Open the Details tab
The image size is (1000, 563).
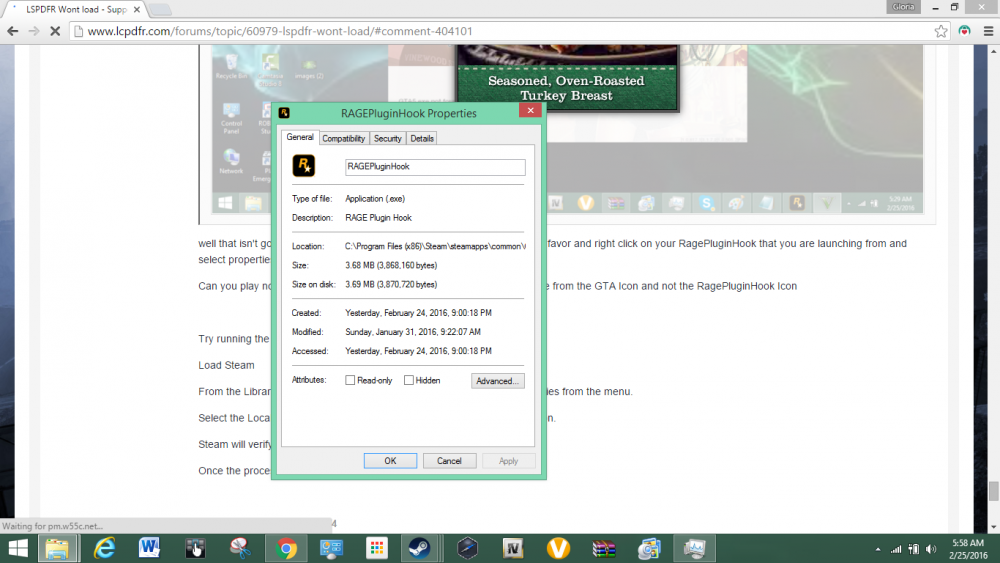(x=422, y=138)
